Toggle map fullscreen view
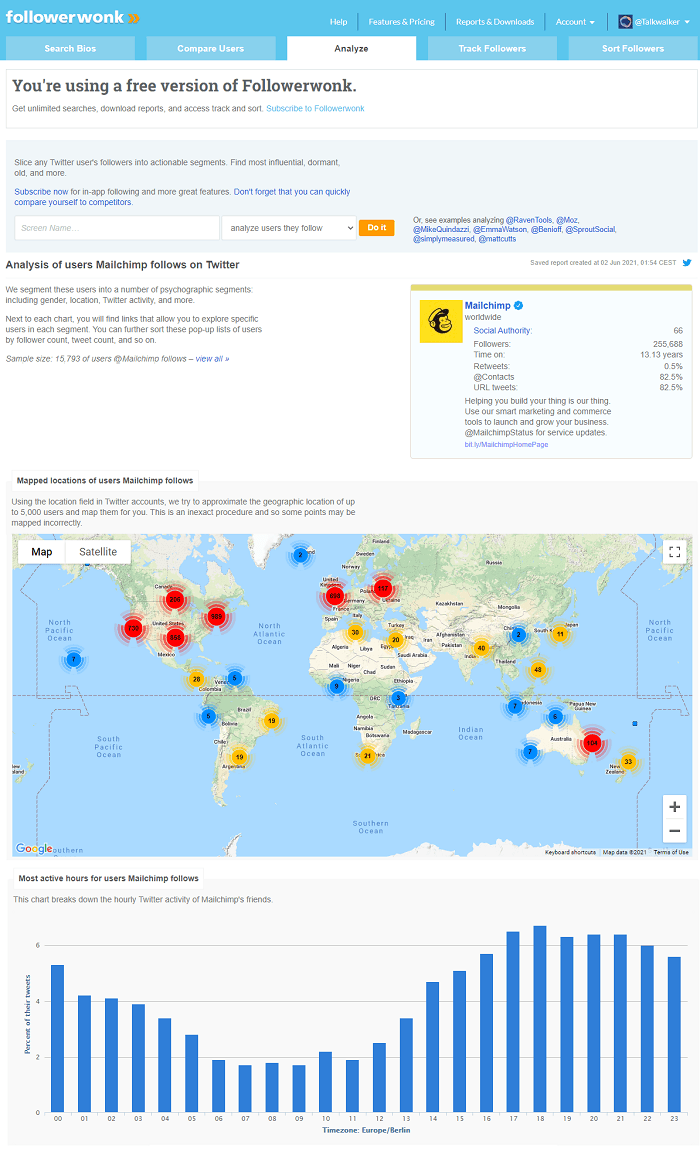Viewport: 700px width, 1149px height. (x=674, y=552)
